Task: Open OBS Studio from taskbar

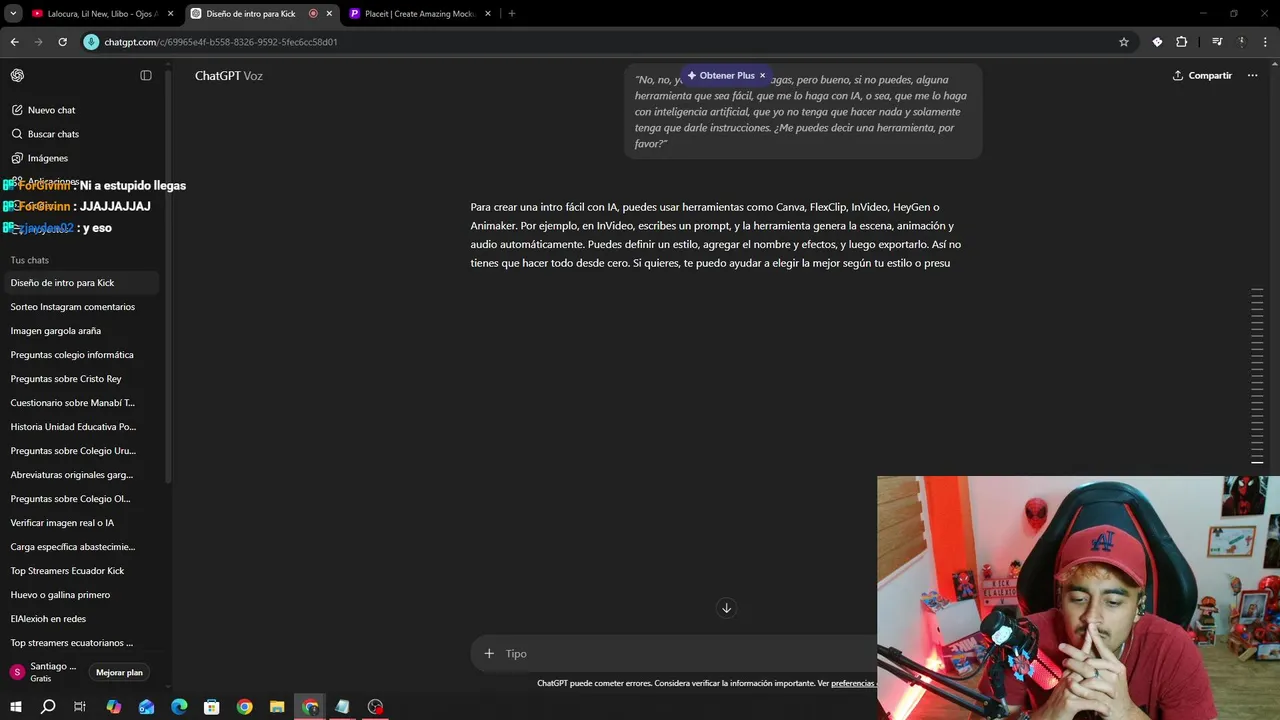Action: [375, 707]
